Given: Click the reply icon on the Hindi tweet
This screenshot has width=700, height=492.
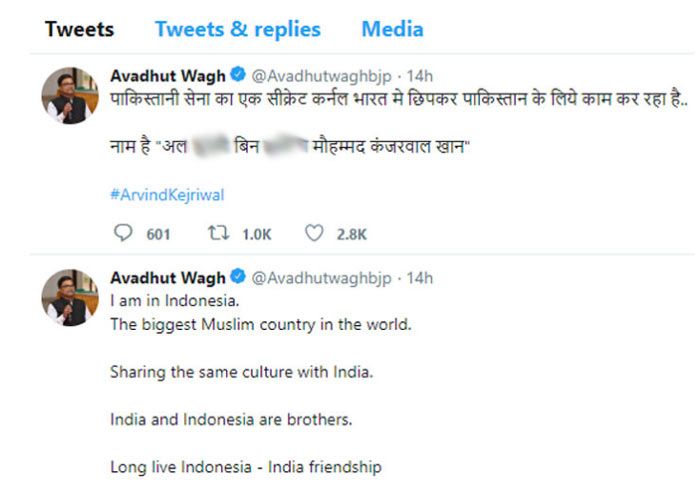Looking at the screenshot, I should pos(124,233).
